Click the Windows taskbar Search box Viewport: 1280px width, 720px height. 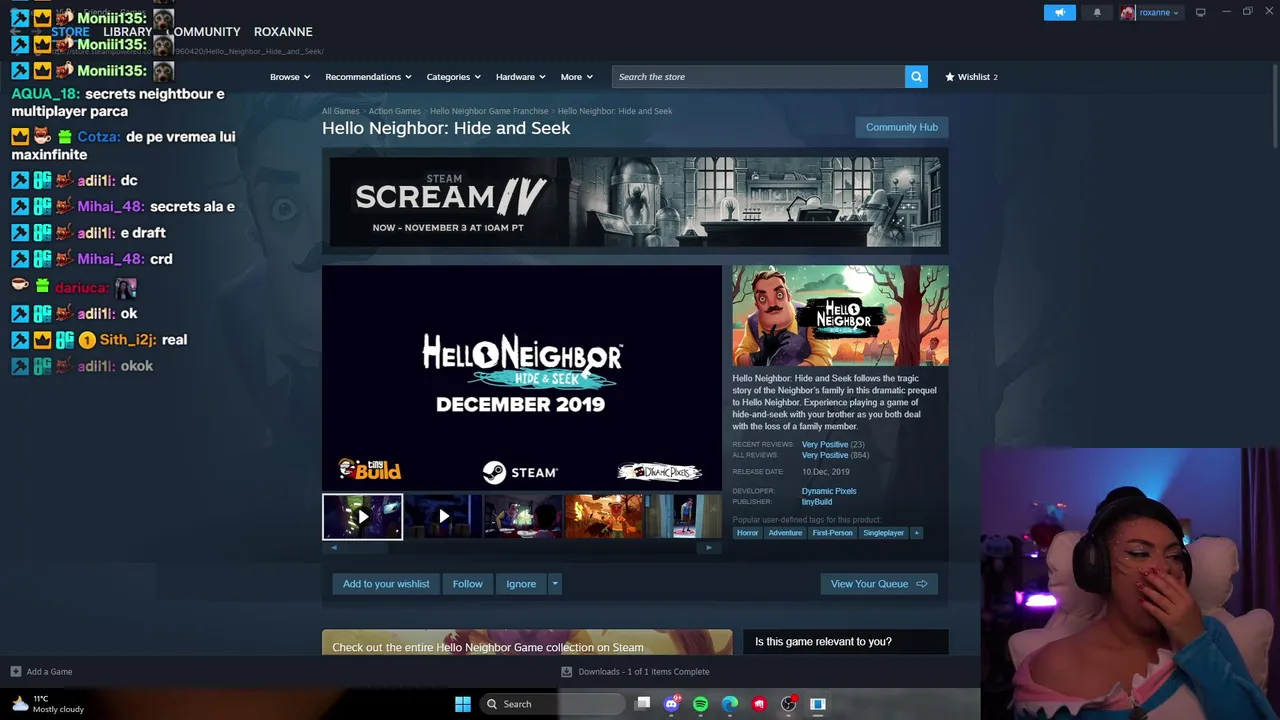[552, 704]
